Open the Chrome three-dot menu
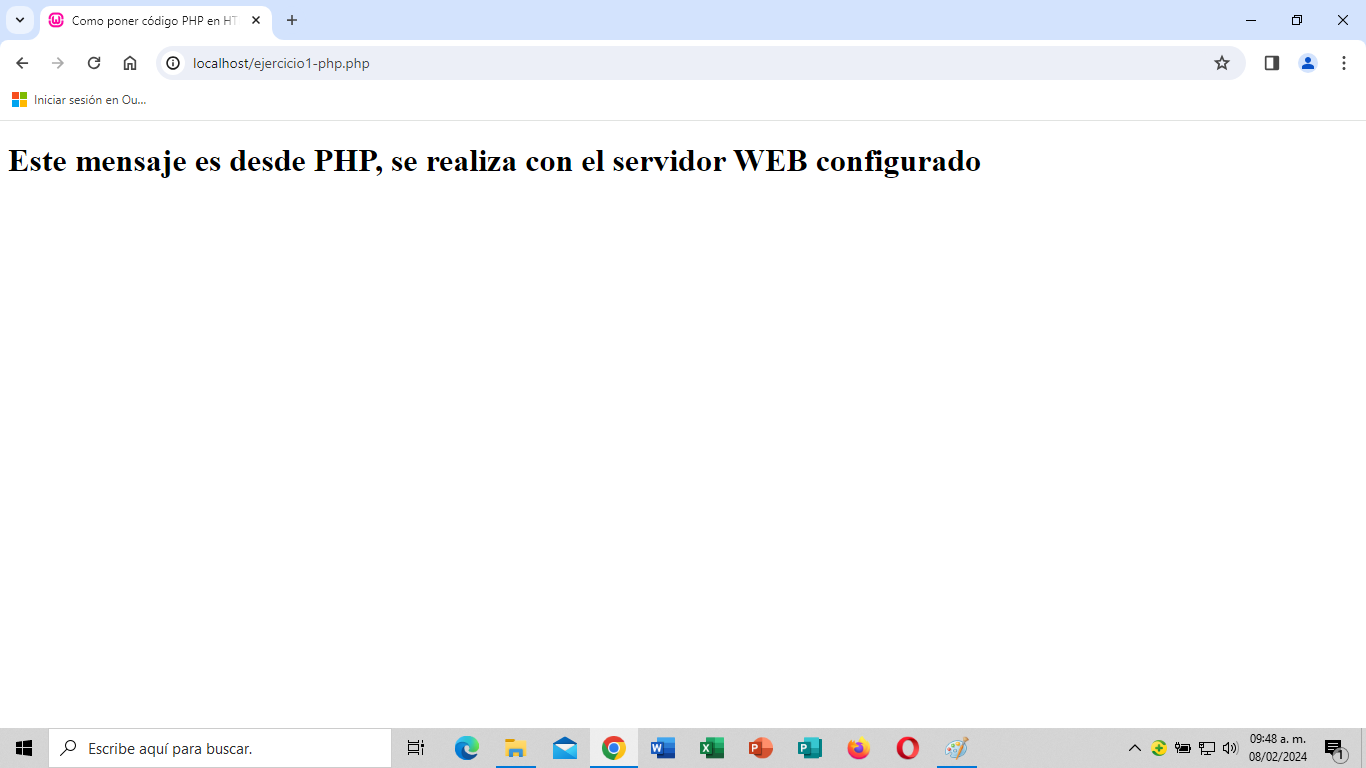Screen dimensions: 1366x768 [1343, 63]
